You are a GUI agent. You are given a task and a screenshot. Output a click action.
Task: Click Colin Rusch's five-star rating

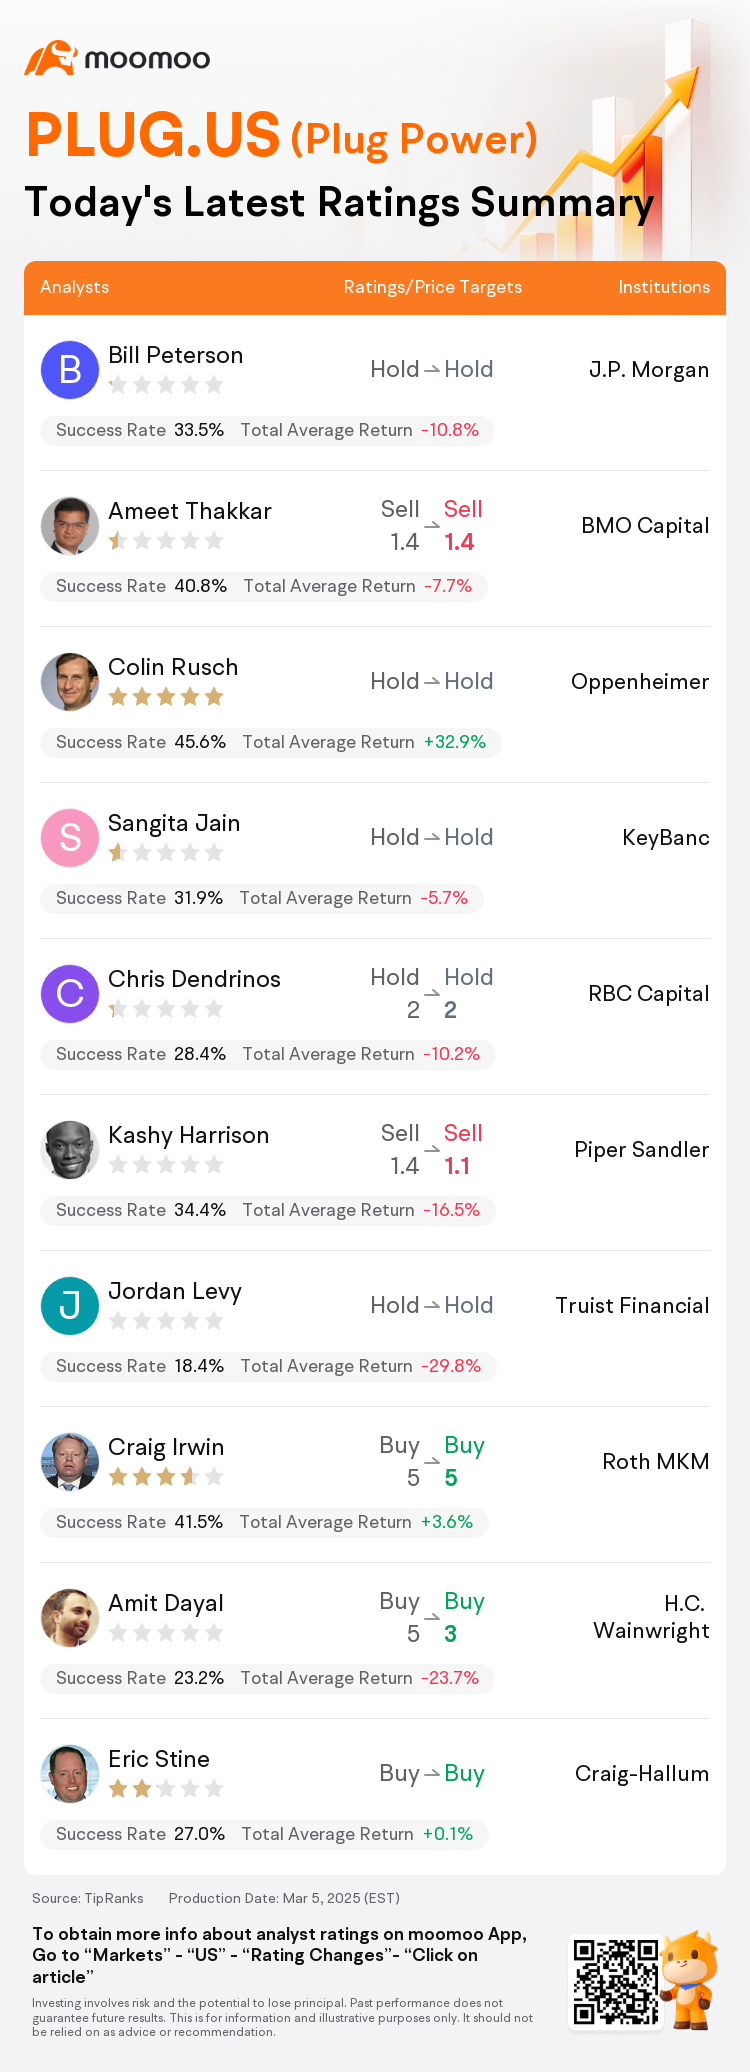pyautogui.click(x=166, y=697)
